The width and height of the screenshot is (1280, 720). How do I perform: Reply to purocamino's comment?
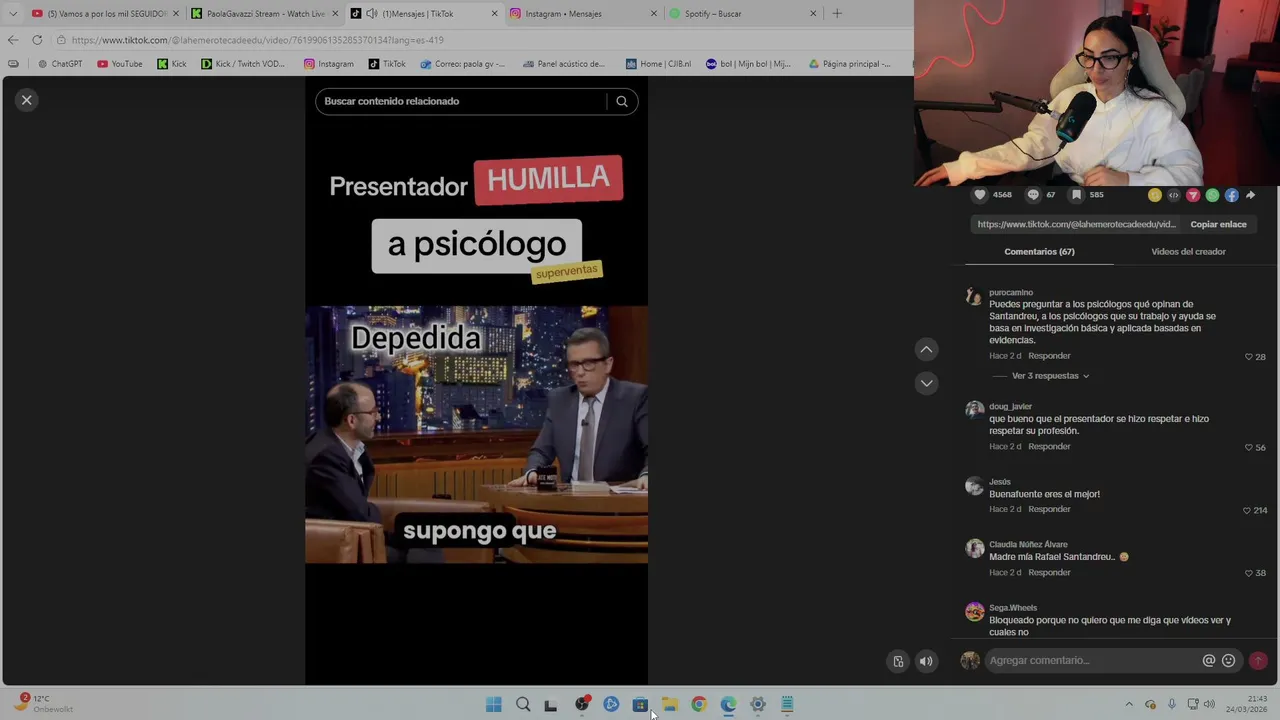[x=1049, y=356]
